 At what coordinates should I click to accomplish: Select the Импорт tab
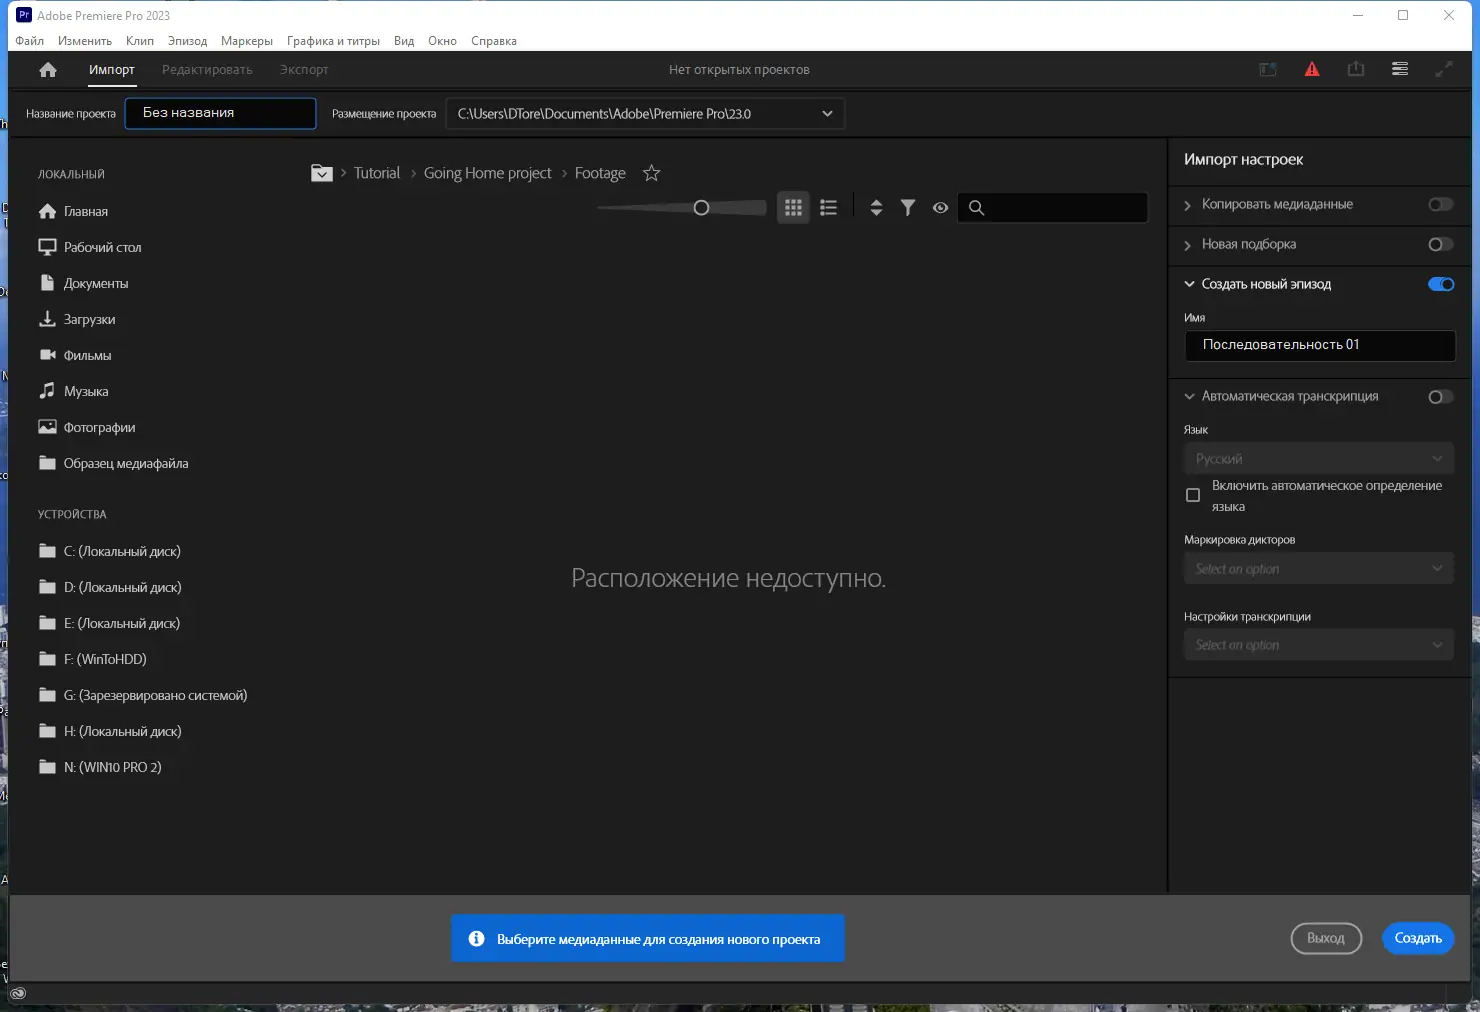click(x=112, y=69)
